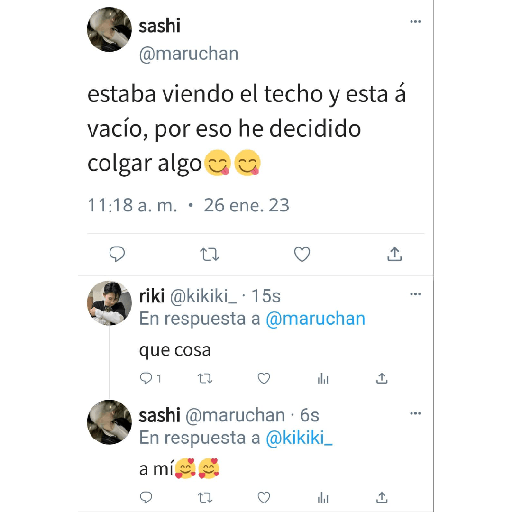Viewport: 512px width, 512px height.
Task: Open more options on sashi's reply
Action: pyautogui.click(x=415, y=413)
